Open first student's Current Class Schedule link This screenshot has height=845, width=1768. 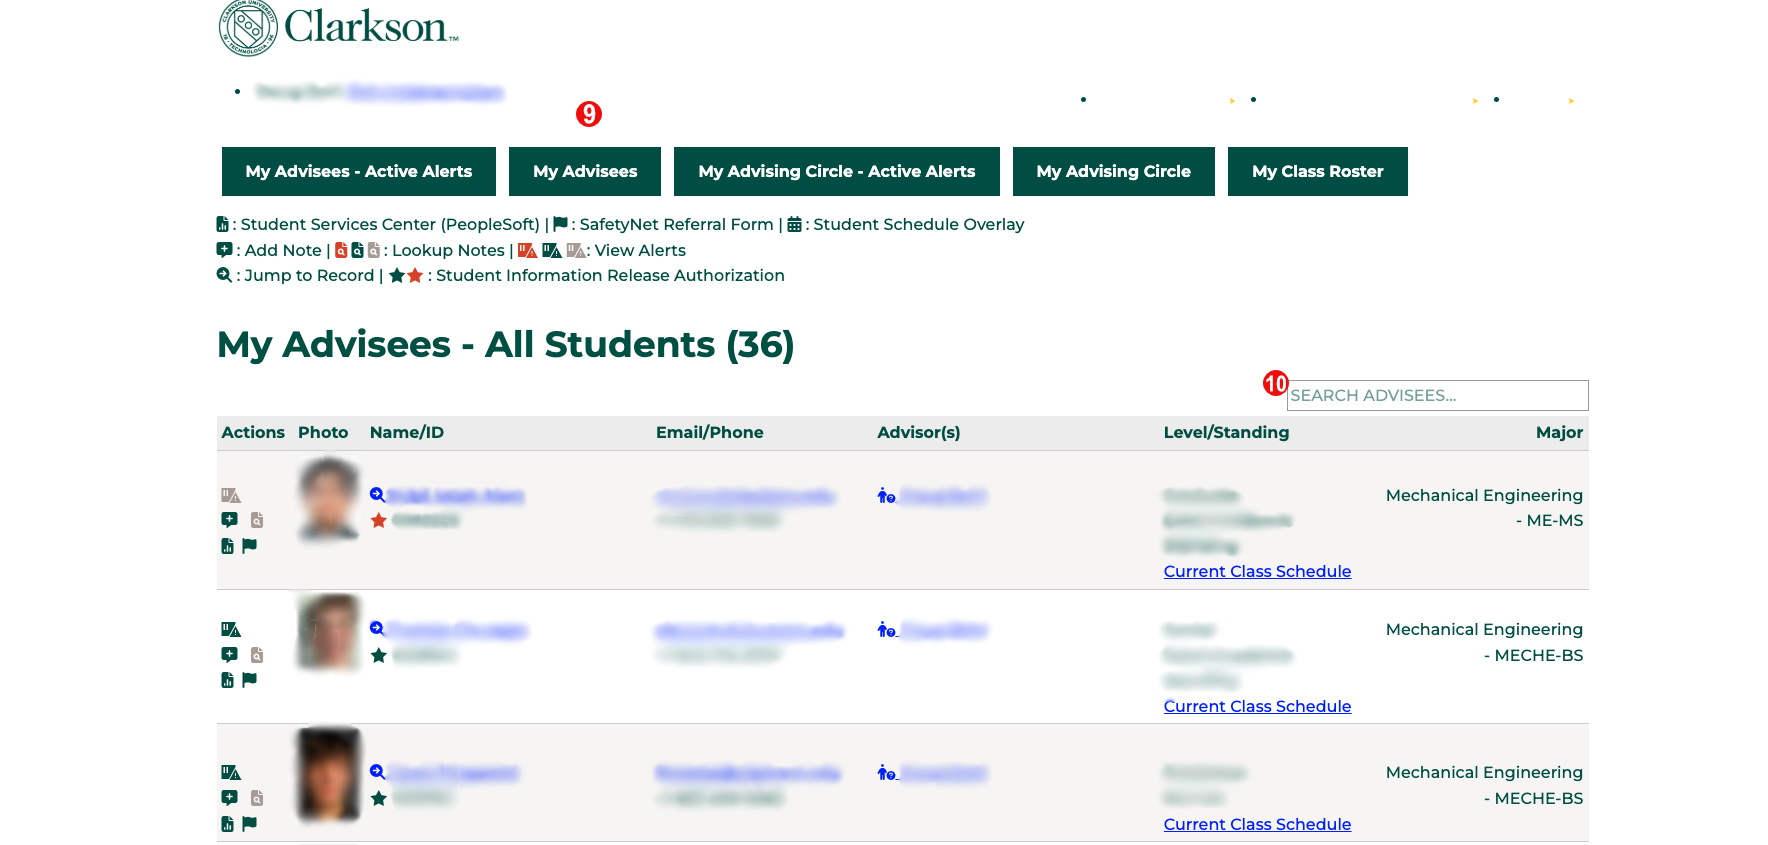[x=1257, y=571]
